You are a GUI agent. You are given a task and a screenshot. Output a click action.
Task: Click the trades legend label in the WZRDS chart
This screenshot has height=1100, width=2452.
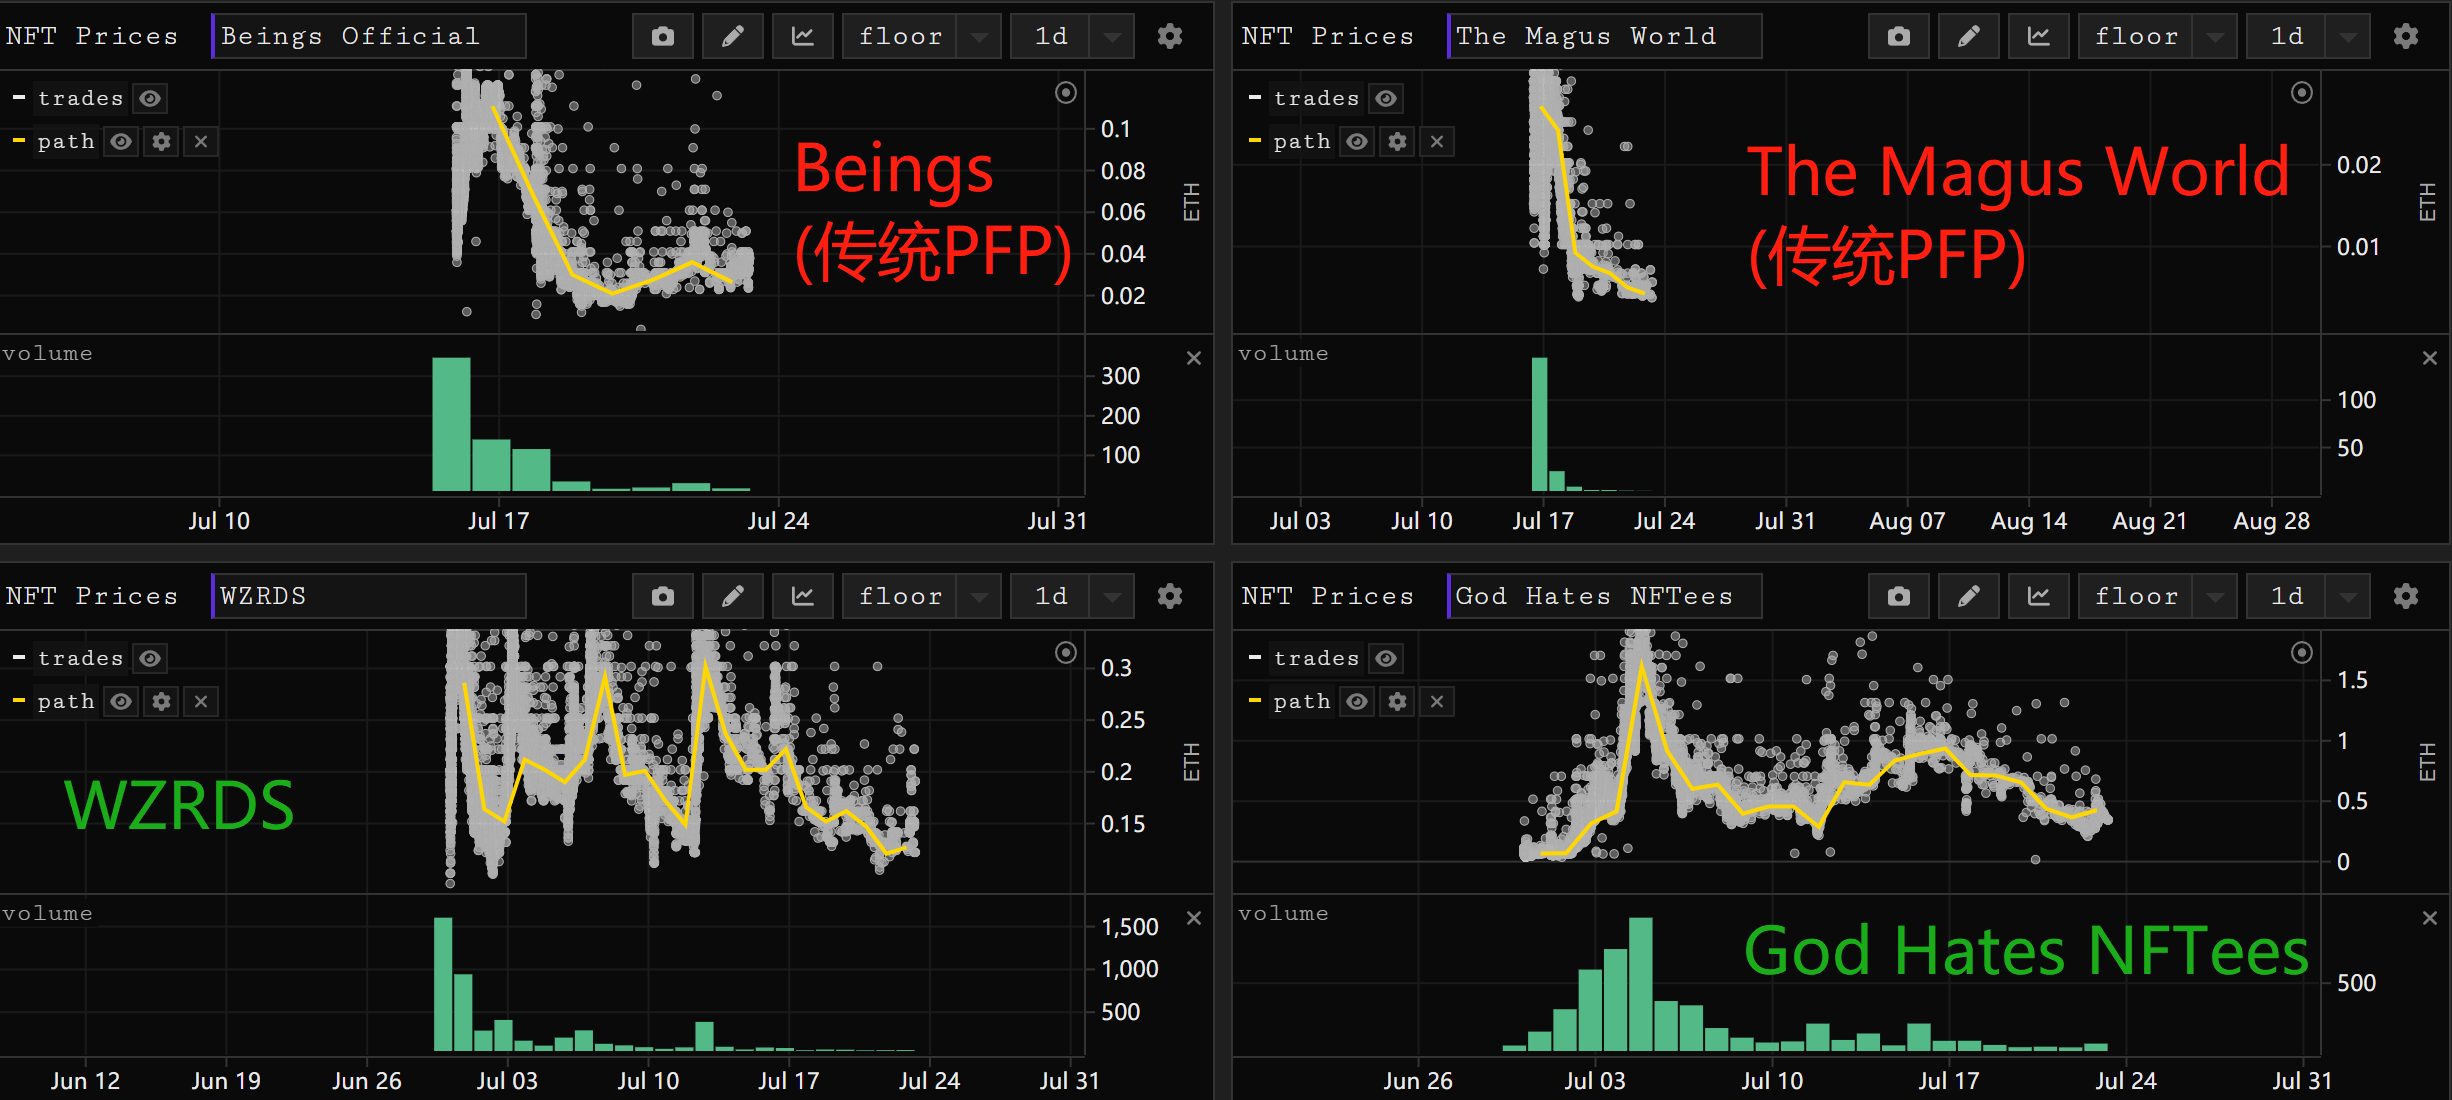[81, 659]
